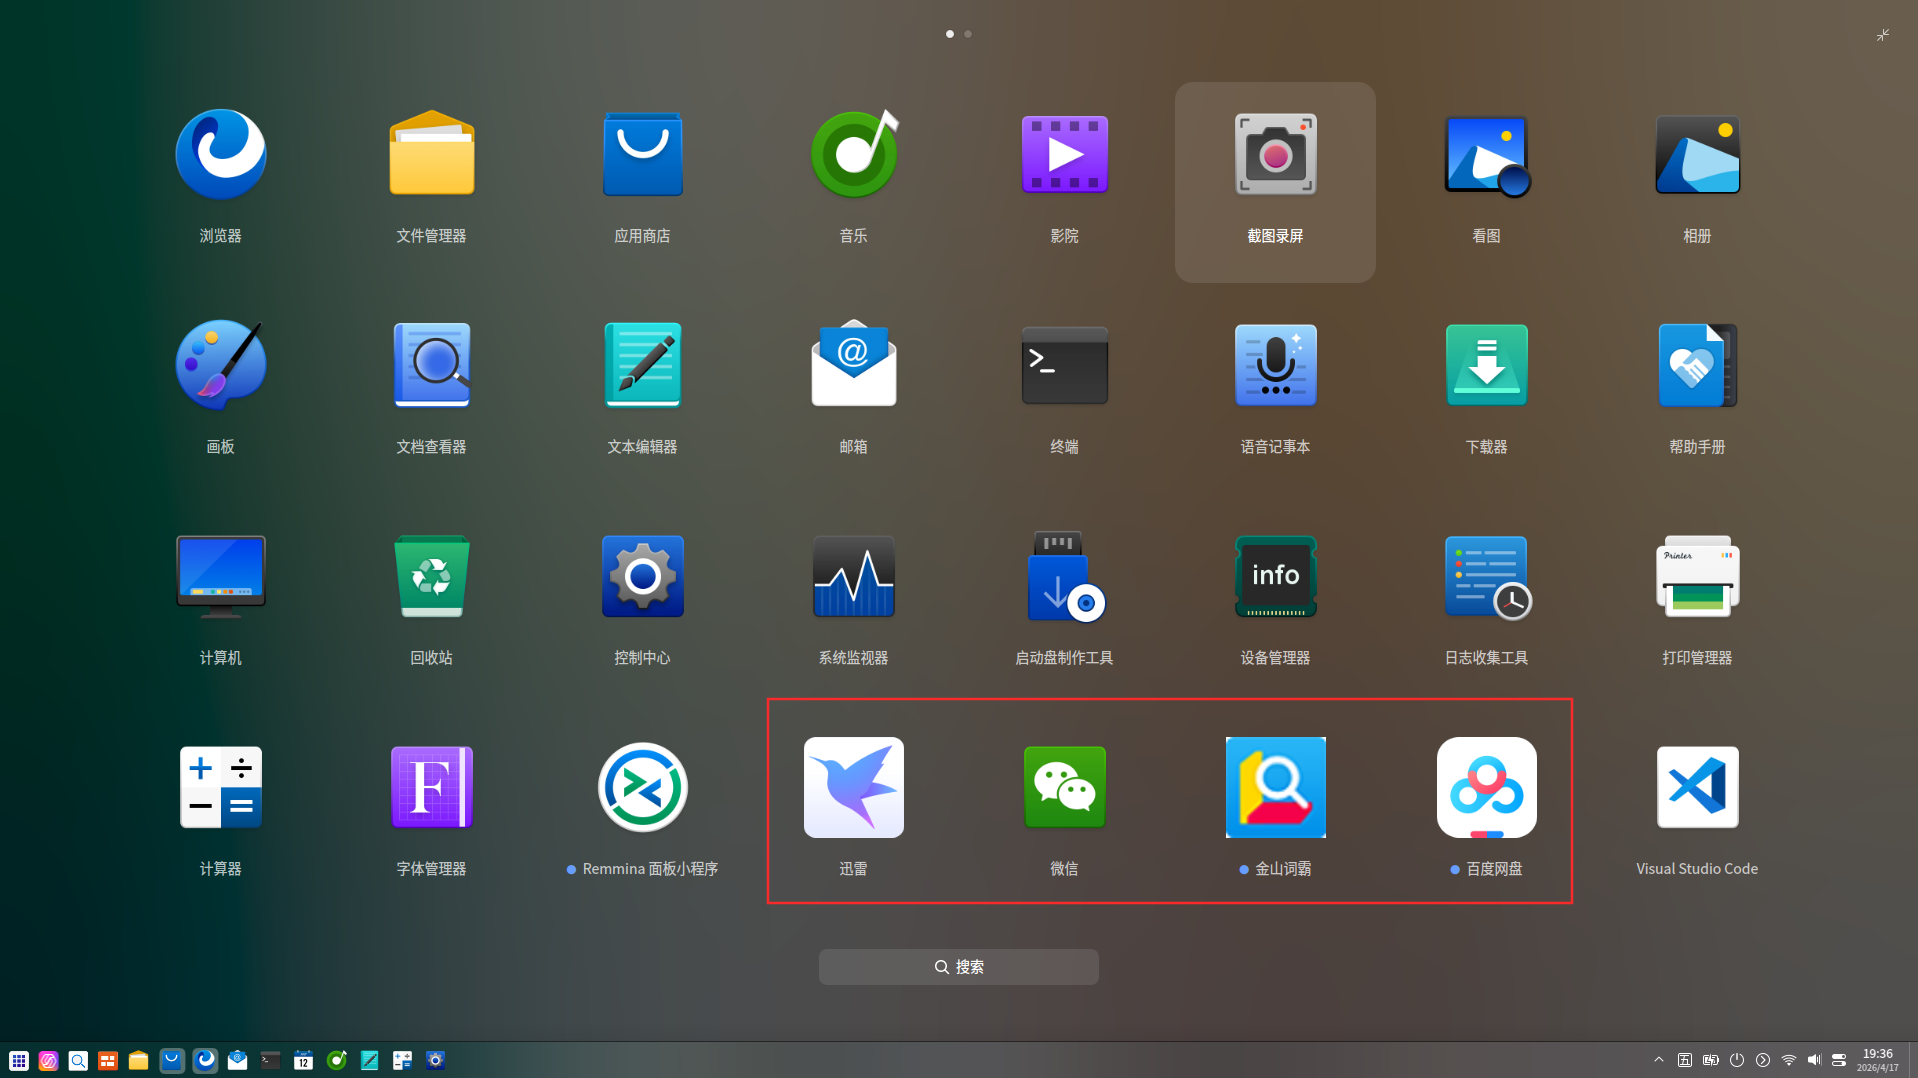Open the calendar icon in the taskbar

[x=304, y=1060]
